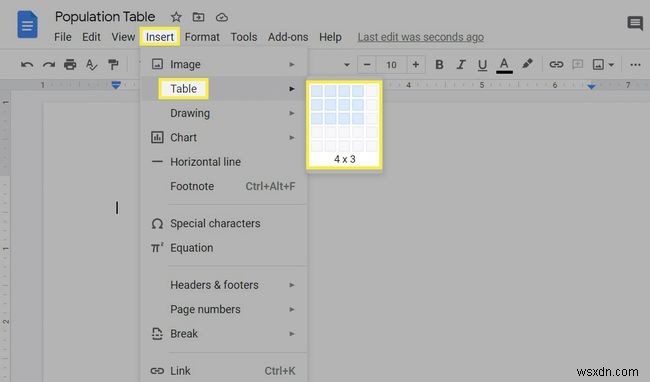This screenshot has height=382, width=650.
Task: Activate the paint format tool
Action: (x=113, y=65)
